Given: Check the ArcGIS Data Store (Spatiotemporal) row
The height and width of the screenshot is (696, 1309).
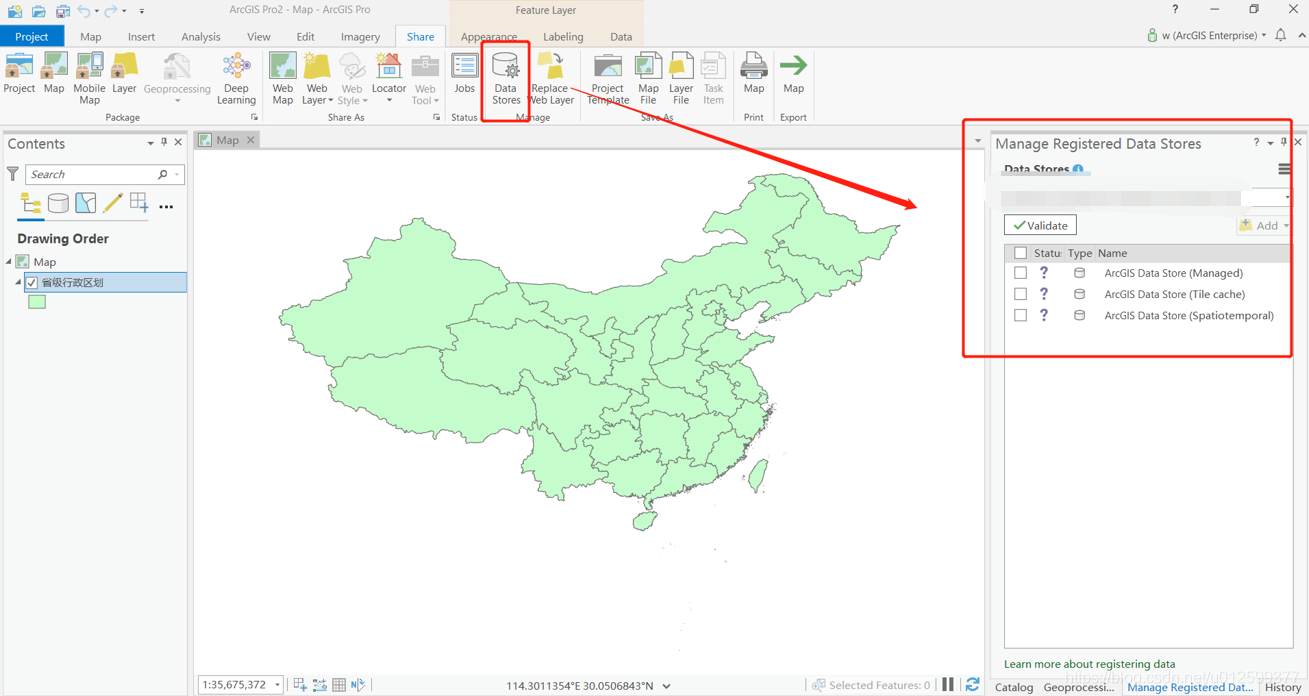Looking at the screenshot, I should [x=1020, y=315].
